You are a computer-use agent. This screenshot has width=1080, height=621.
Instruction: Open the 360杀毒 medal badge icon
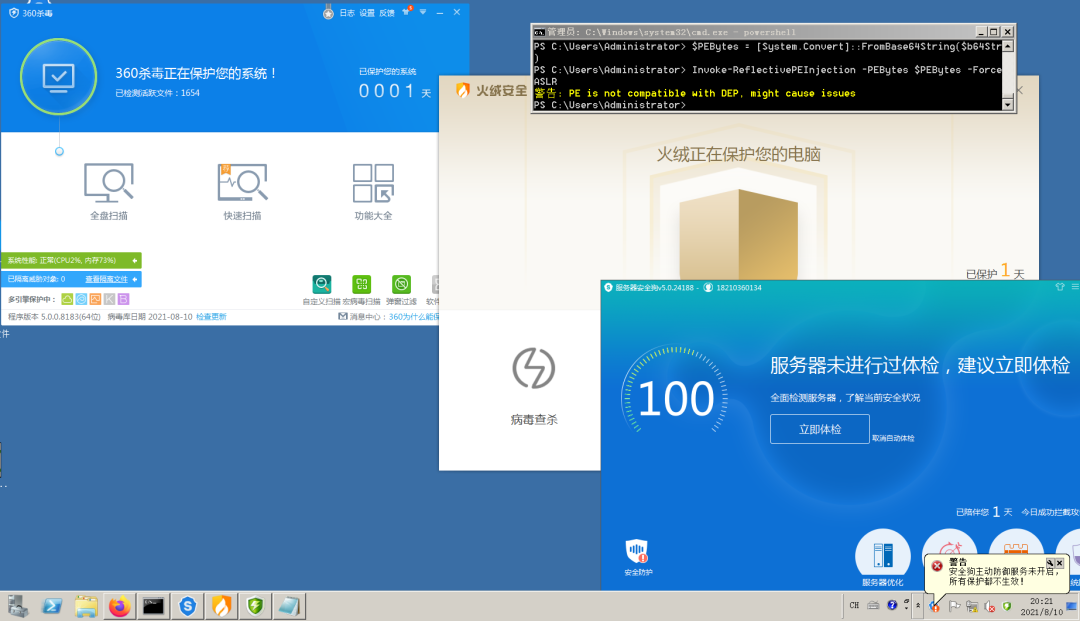[x=329, y=12]
